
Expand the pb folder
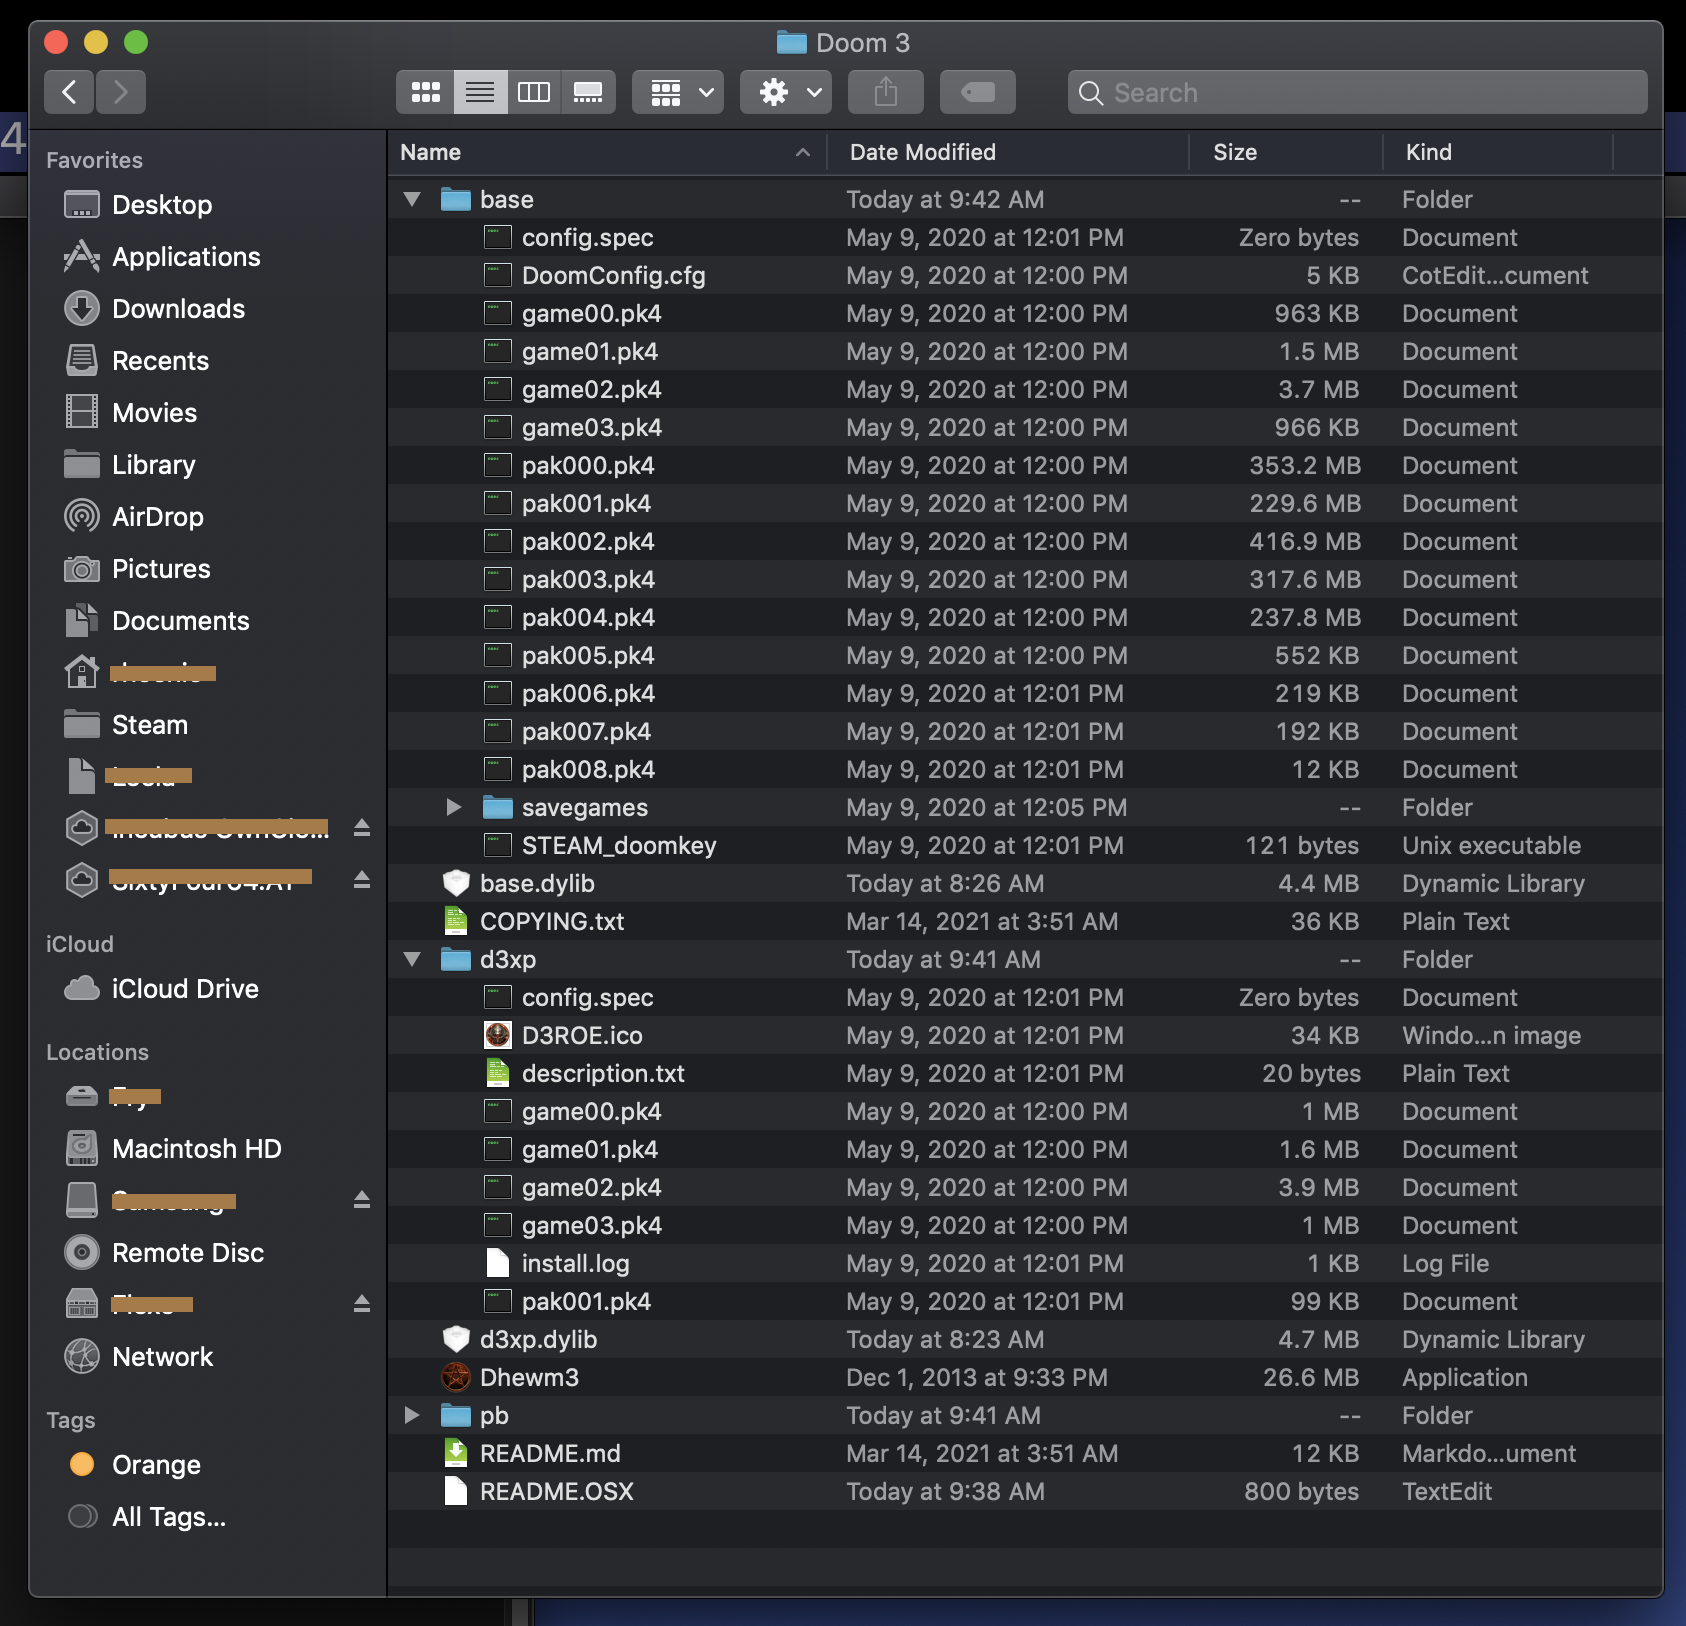tap(411, 1415)
